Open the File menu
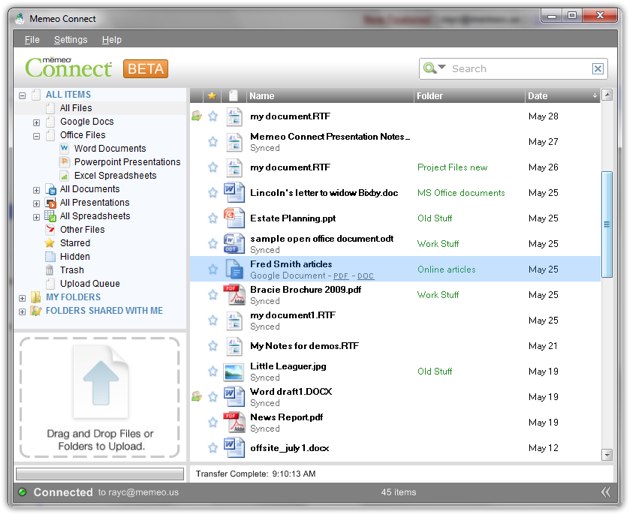 click(x=32, y=40)
